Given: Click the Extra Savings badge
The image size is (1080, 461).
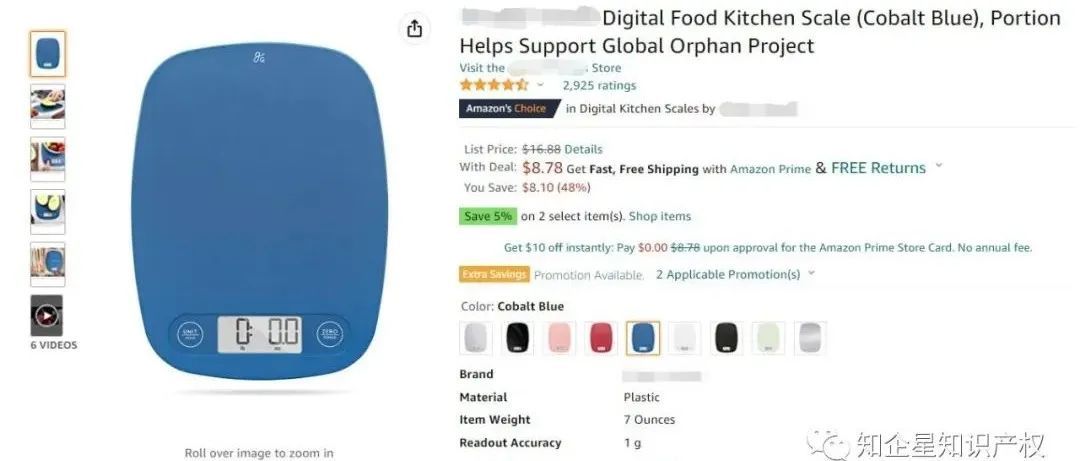Looking at the screenshot, I should 495,274.
